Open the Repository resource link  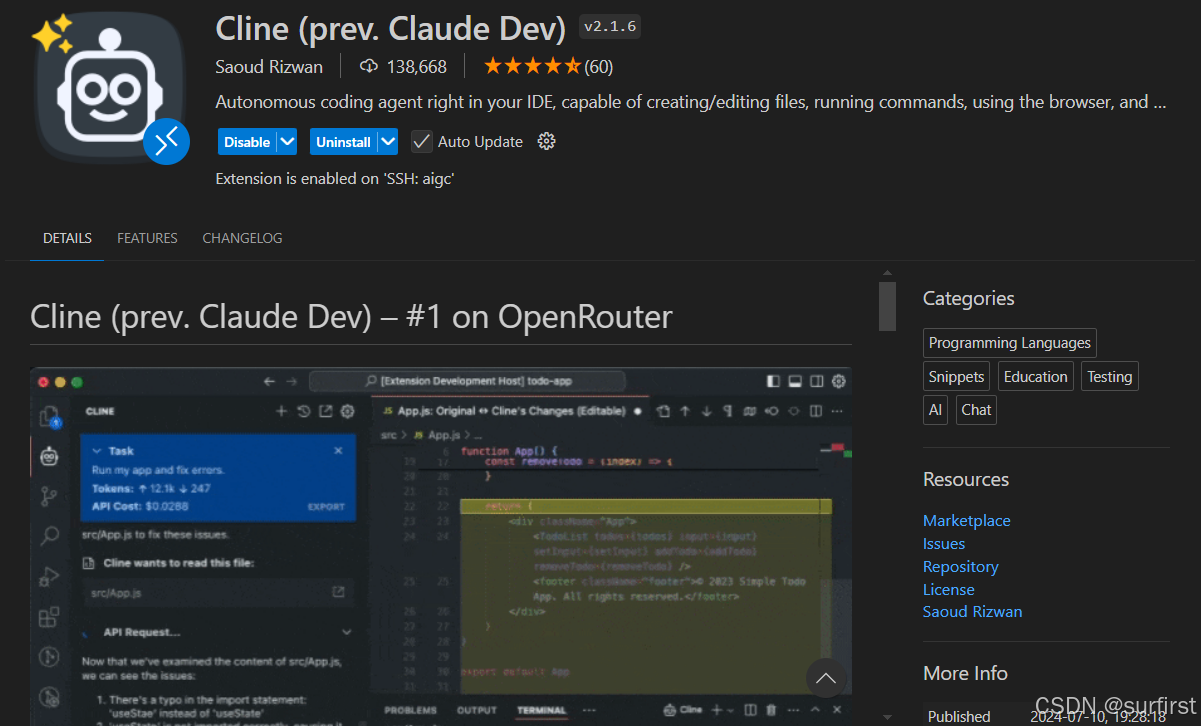[960, 566]
